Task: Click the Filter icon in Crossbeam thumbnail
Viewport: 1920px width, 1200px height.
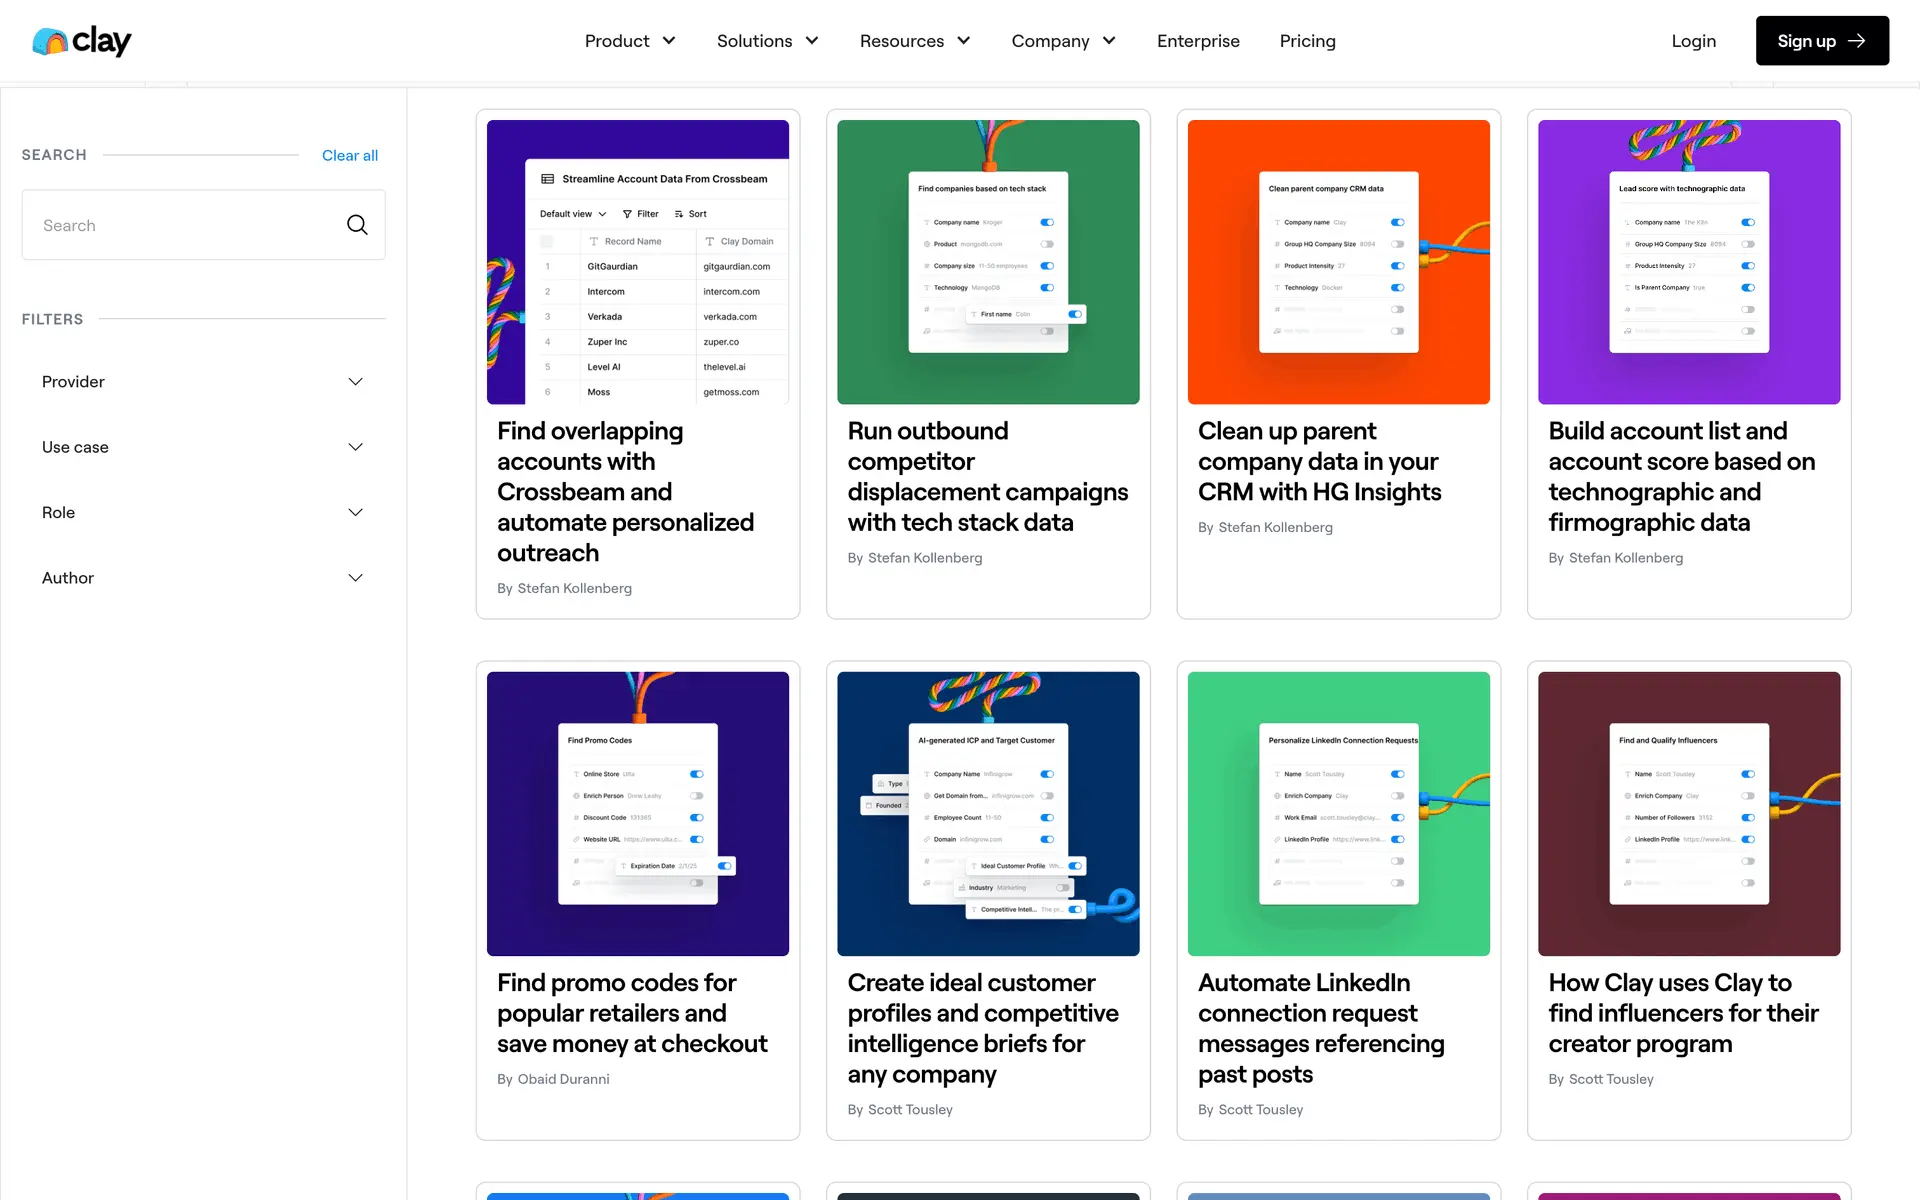Action: (x=627, y=214)
